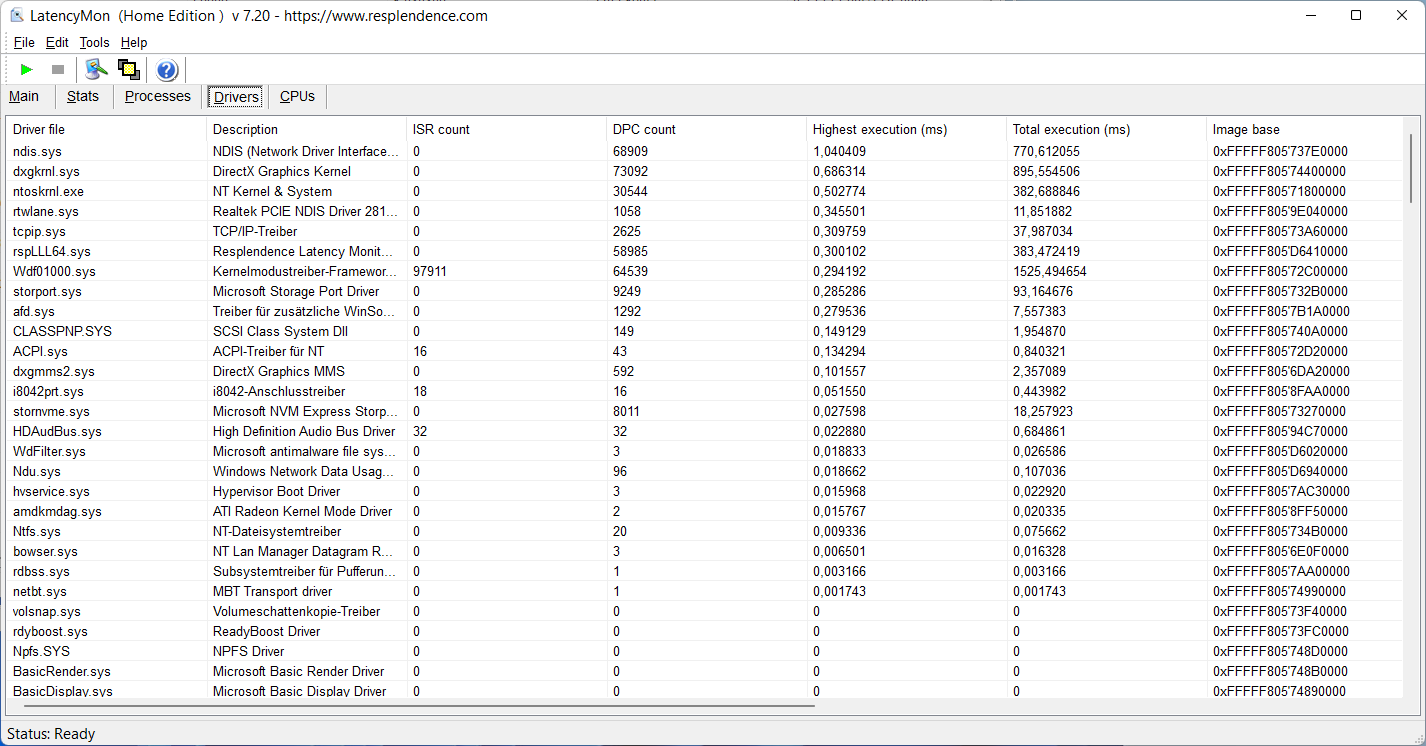Select the afd.sys driver row
Image resolution: width=1426 pixels, height=746 pixels.
pos(705,311)
